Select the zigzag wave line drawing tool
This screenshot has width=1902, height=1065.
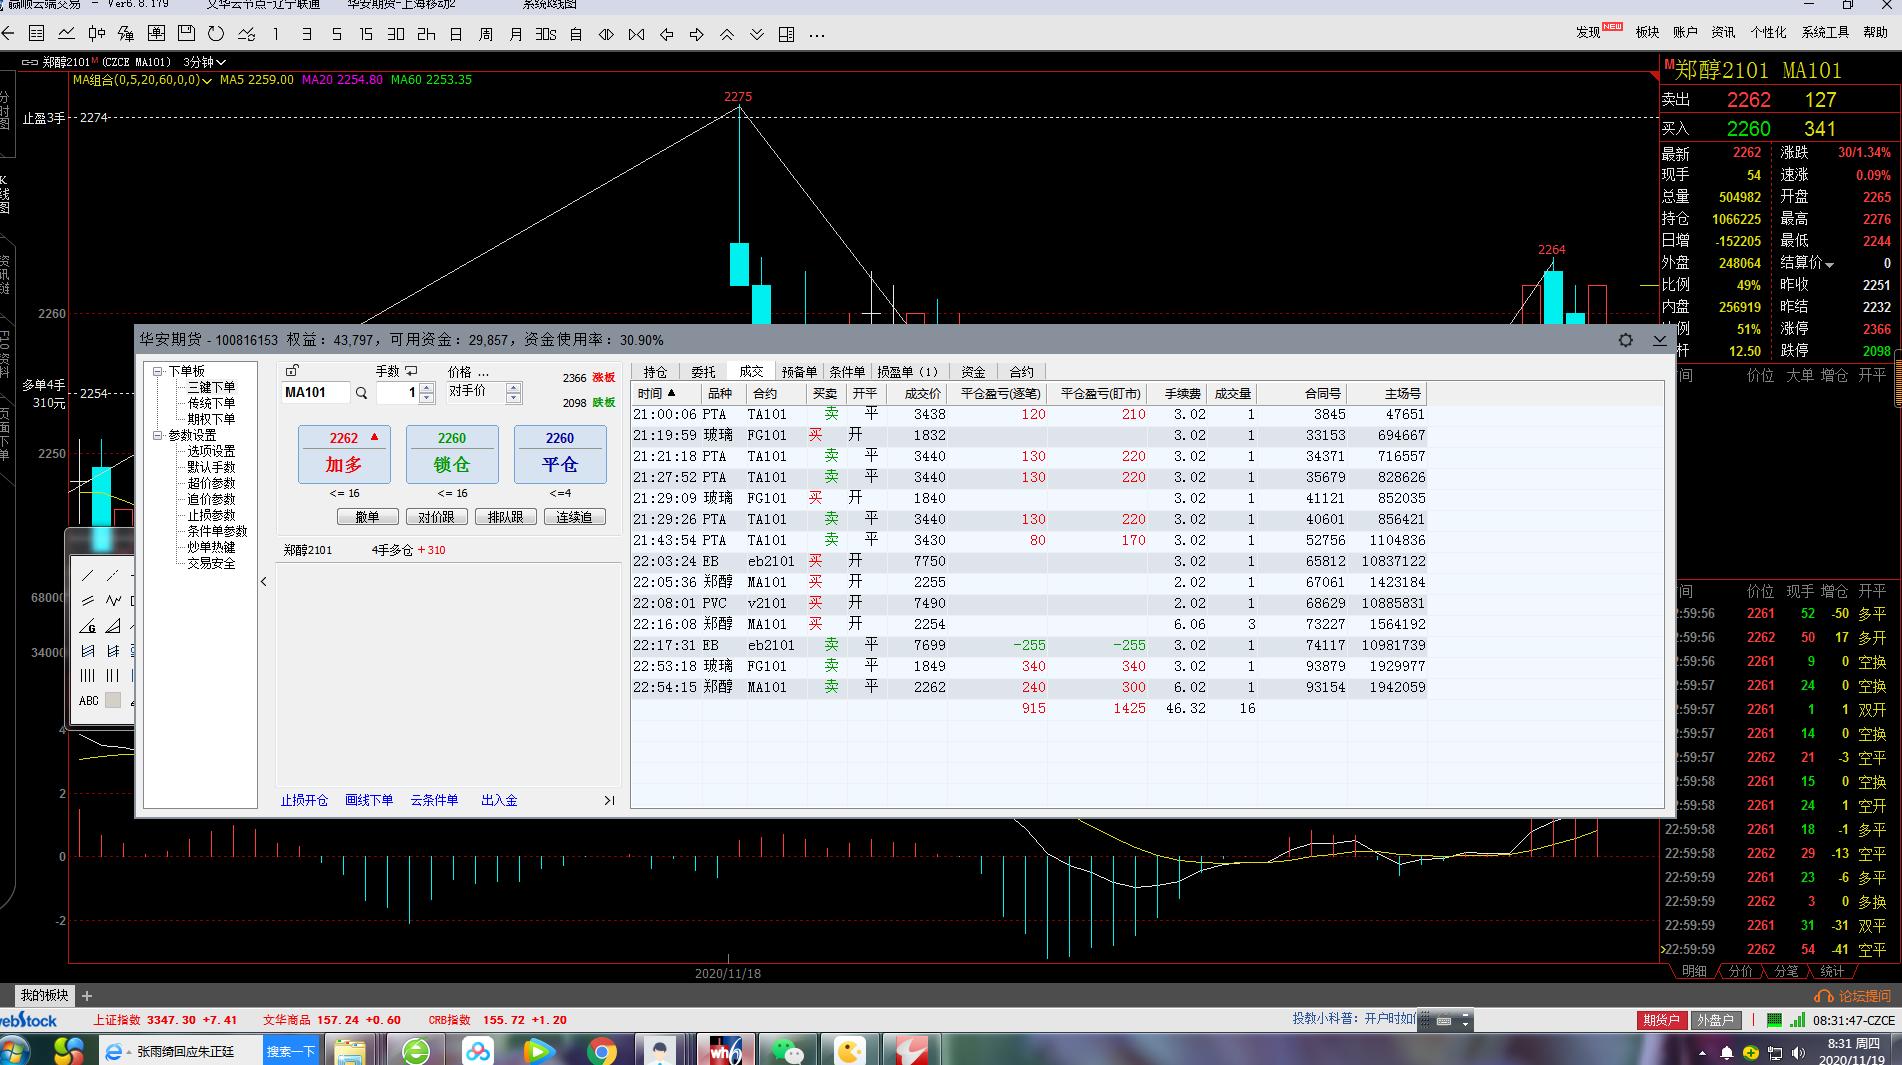tap(113, 601)
